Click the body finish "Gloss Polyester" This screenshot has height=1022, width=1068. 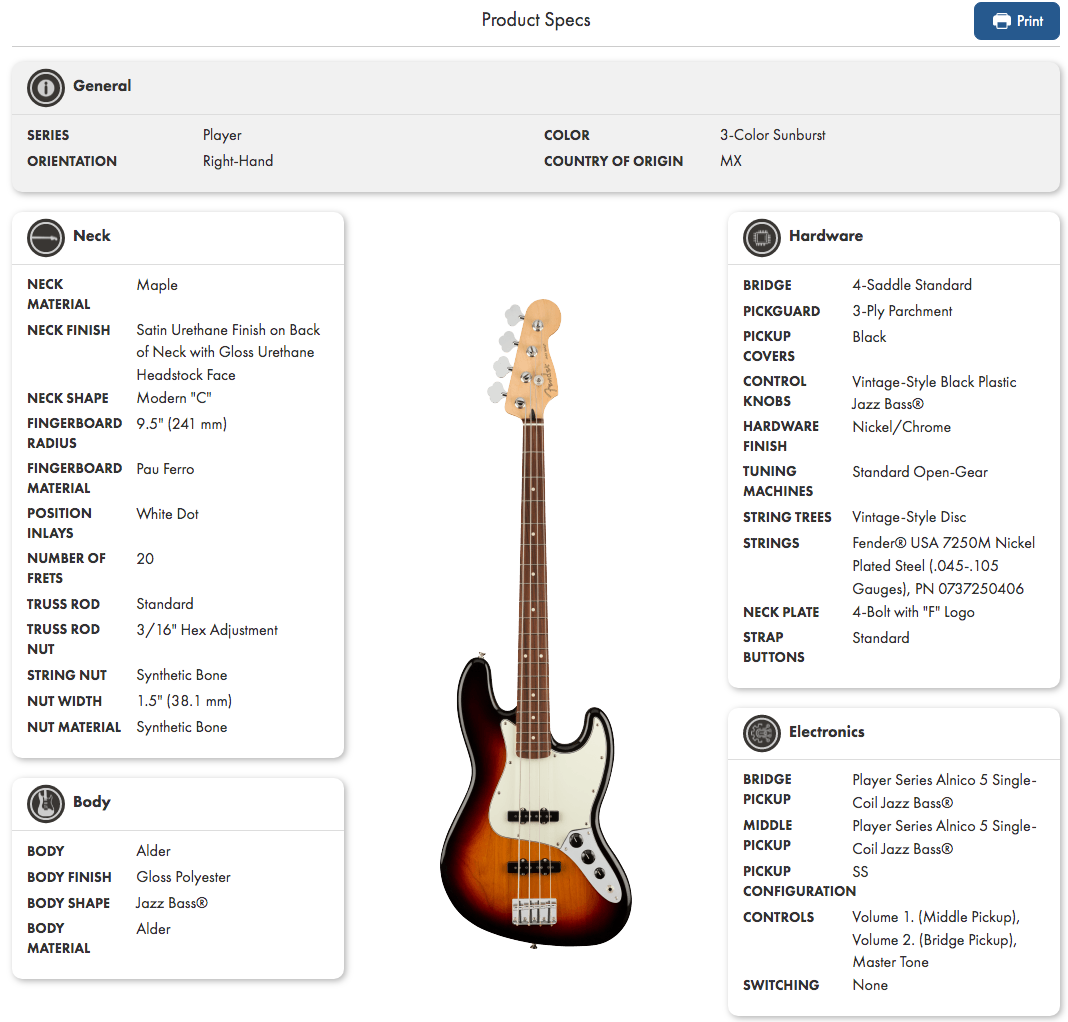click(x=183, y=877)
